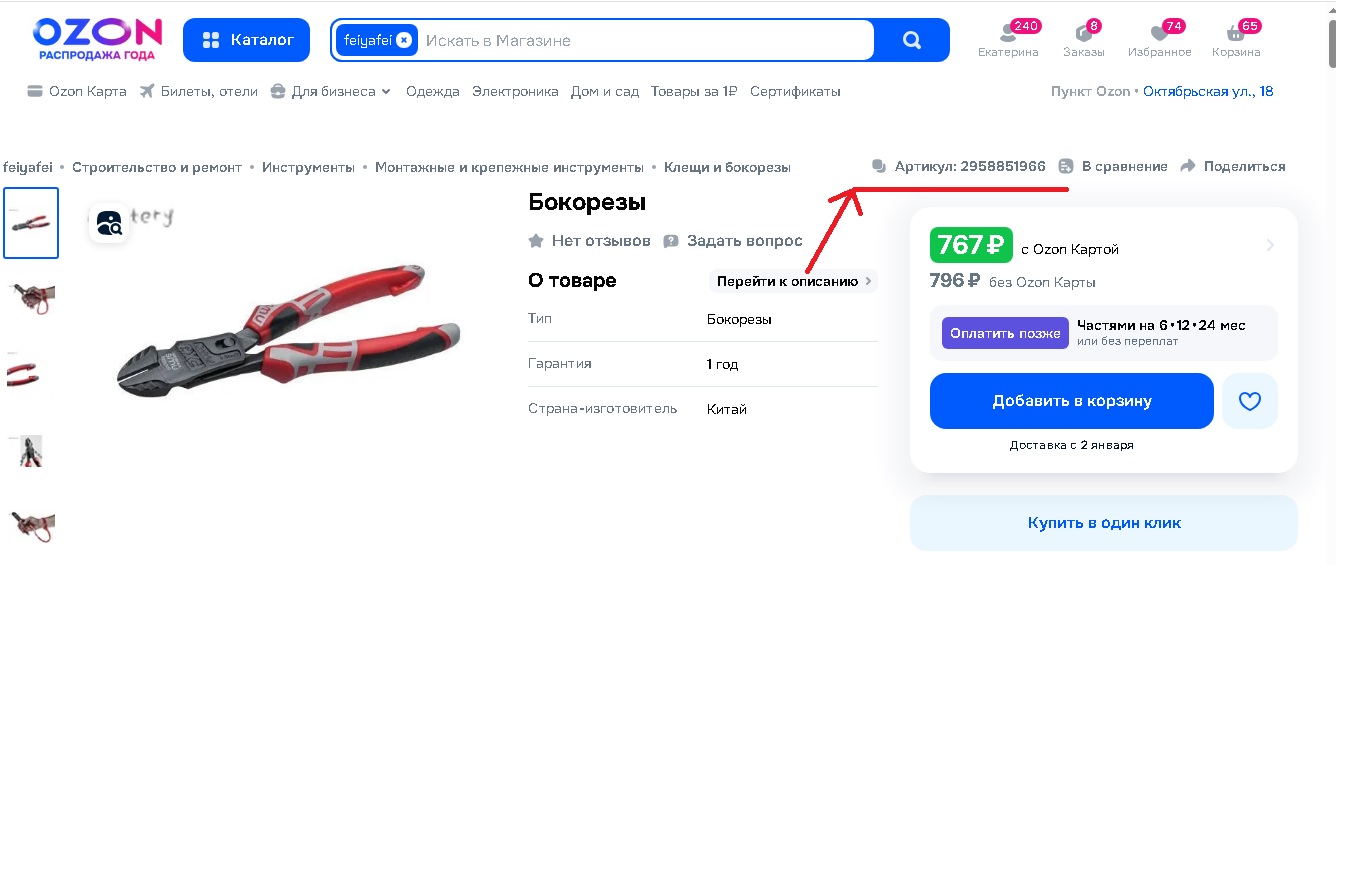Image resolution: width=1366 pixels, height=876 pixels.
Task: Open the Октябрьская ул., 18 pickup point link
Action: click(1208, 90)
